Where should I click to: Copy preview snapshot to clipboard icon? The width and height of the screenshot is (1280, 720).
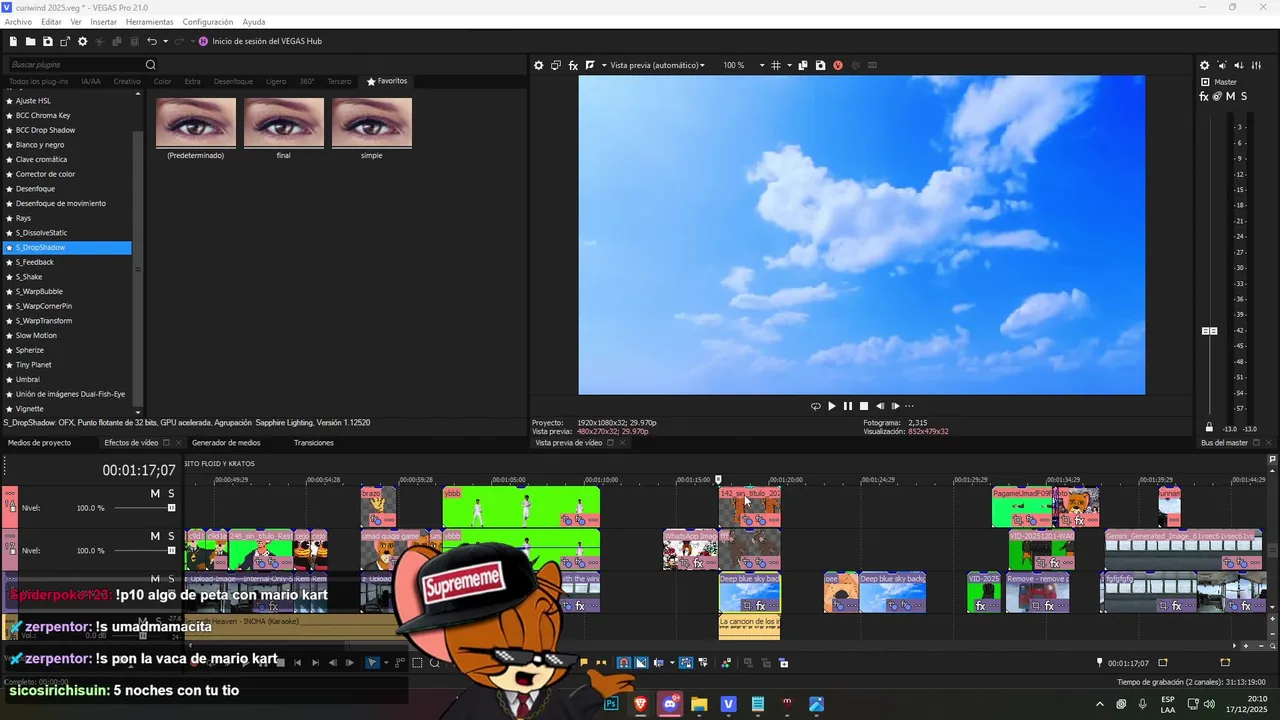(x=803, y=65)
